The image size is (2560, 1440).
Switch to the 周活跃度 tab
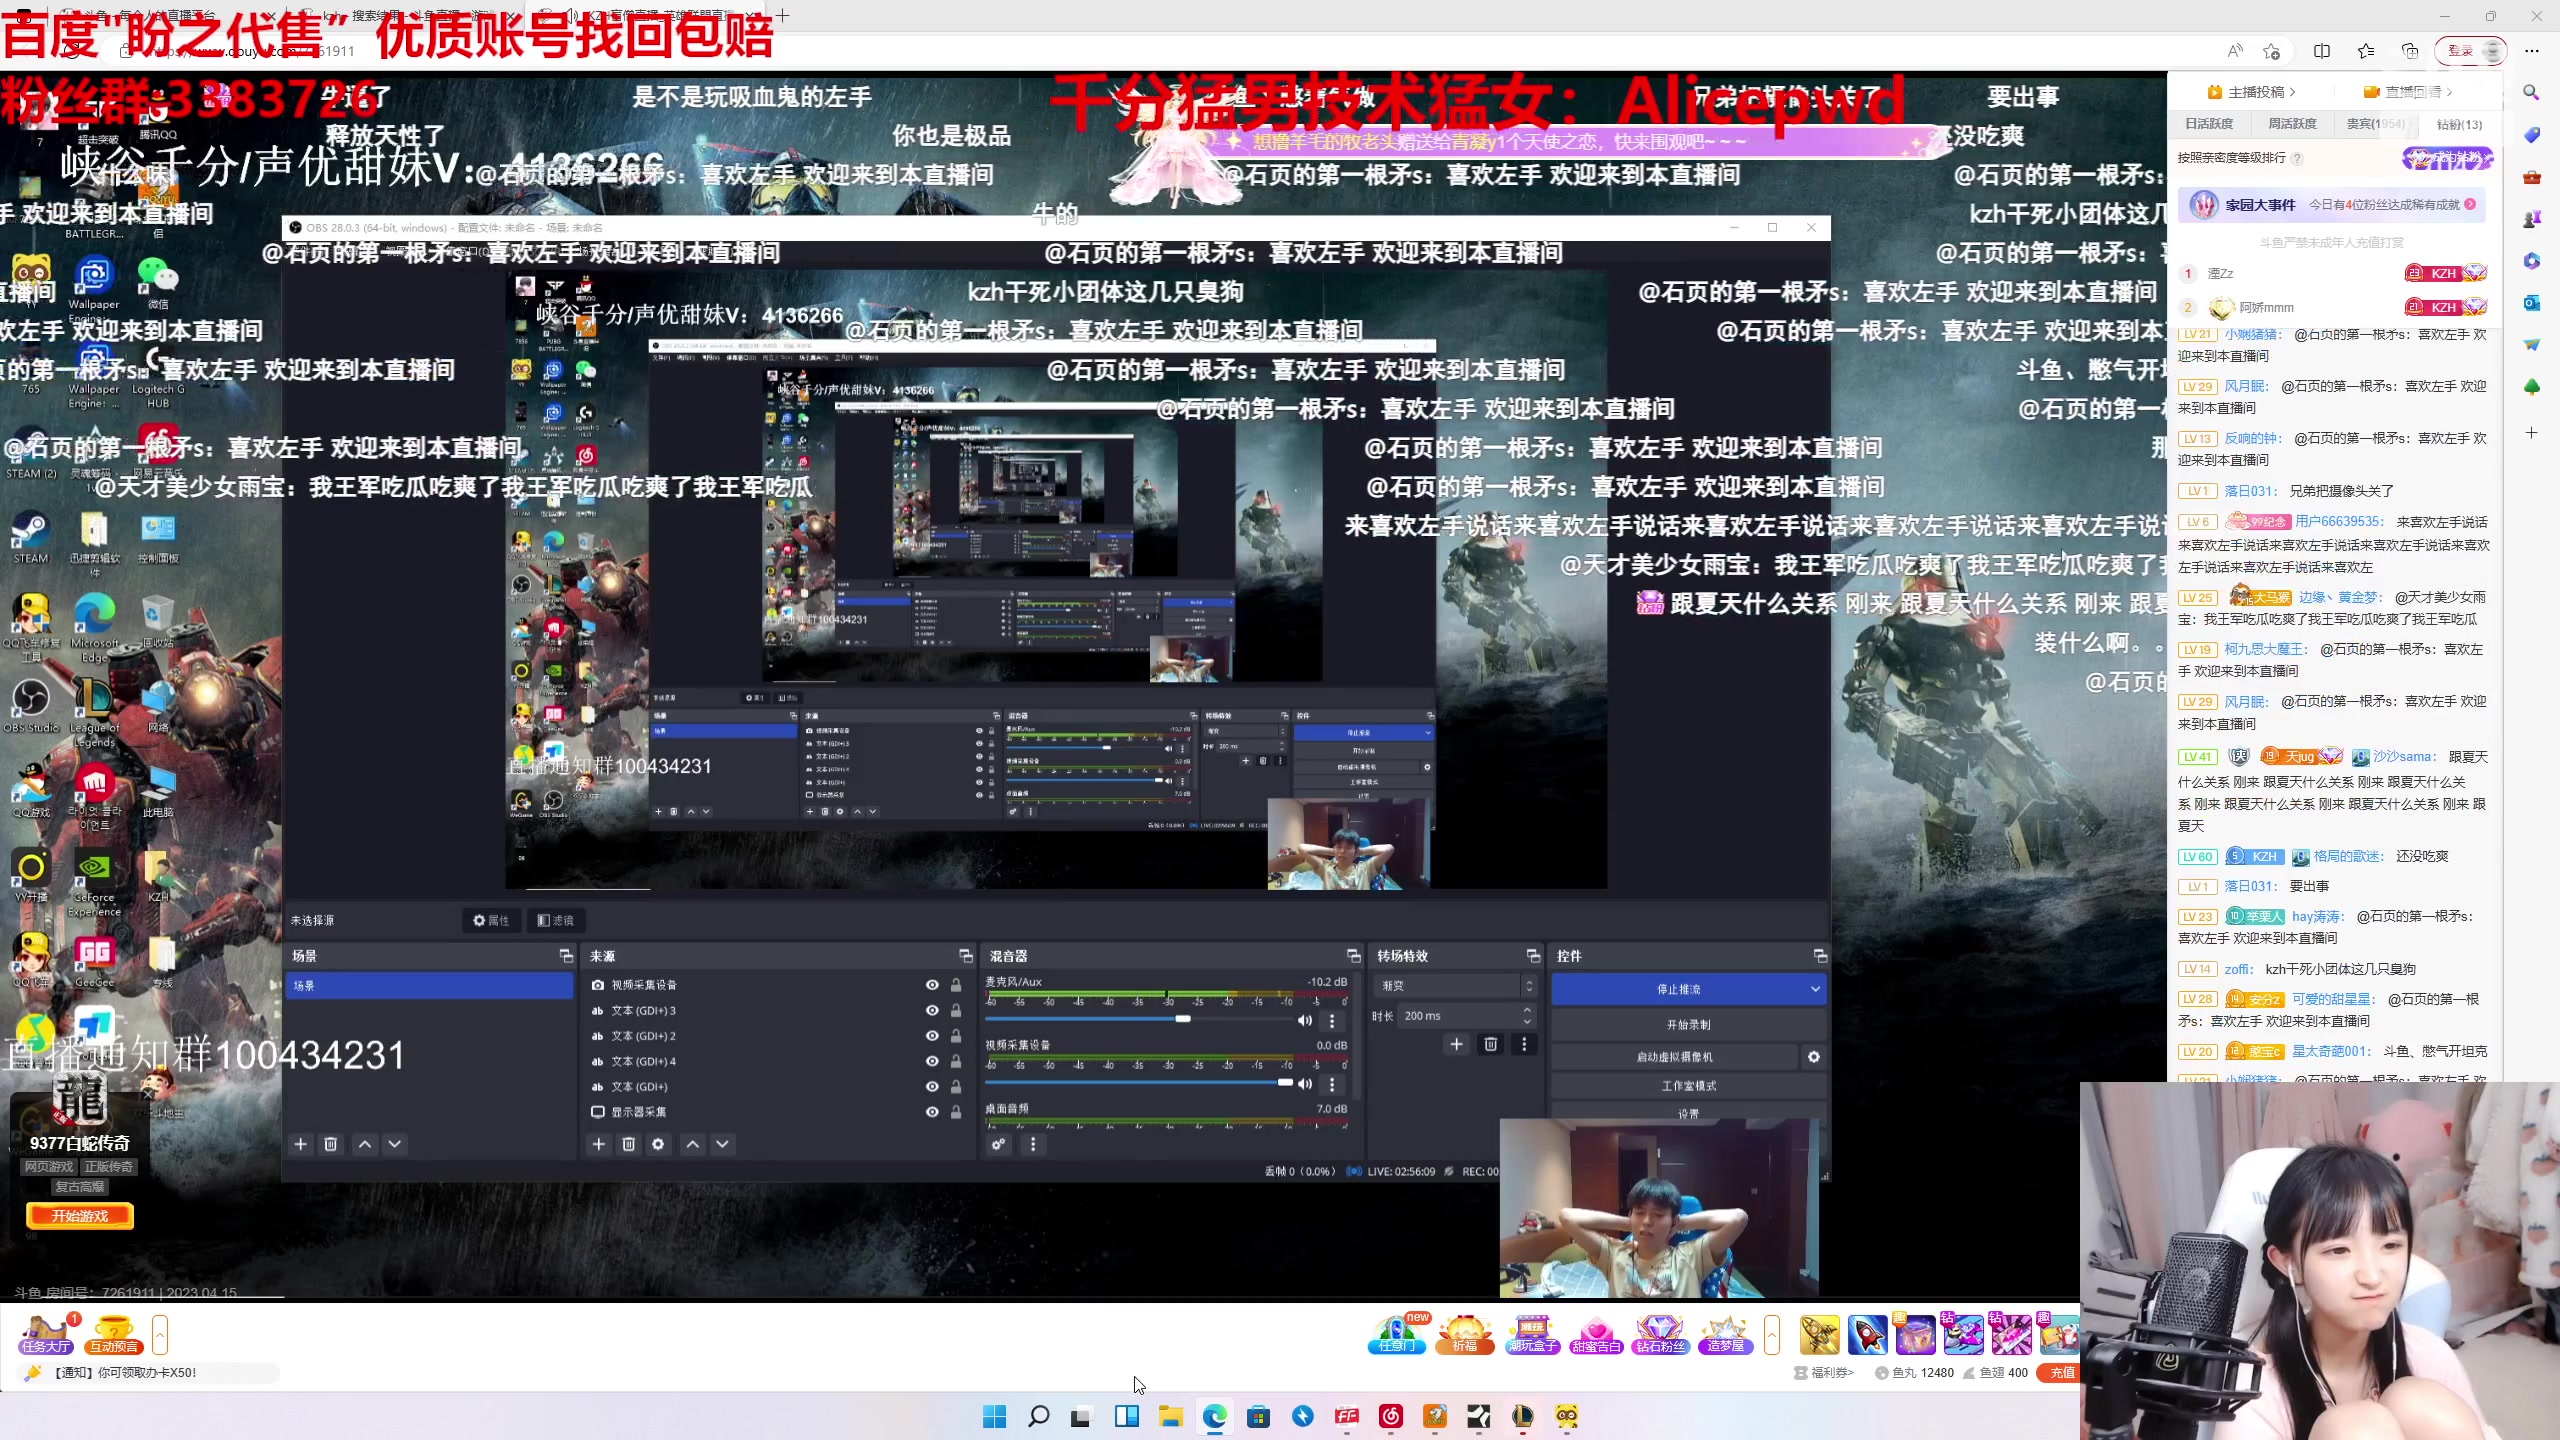[2292, 124]
